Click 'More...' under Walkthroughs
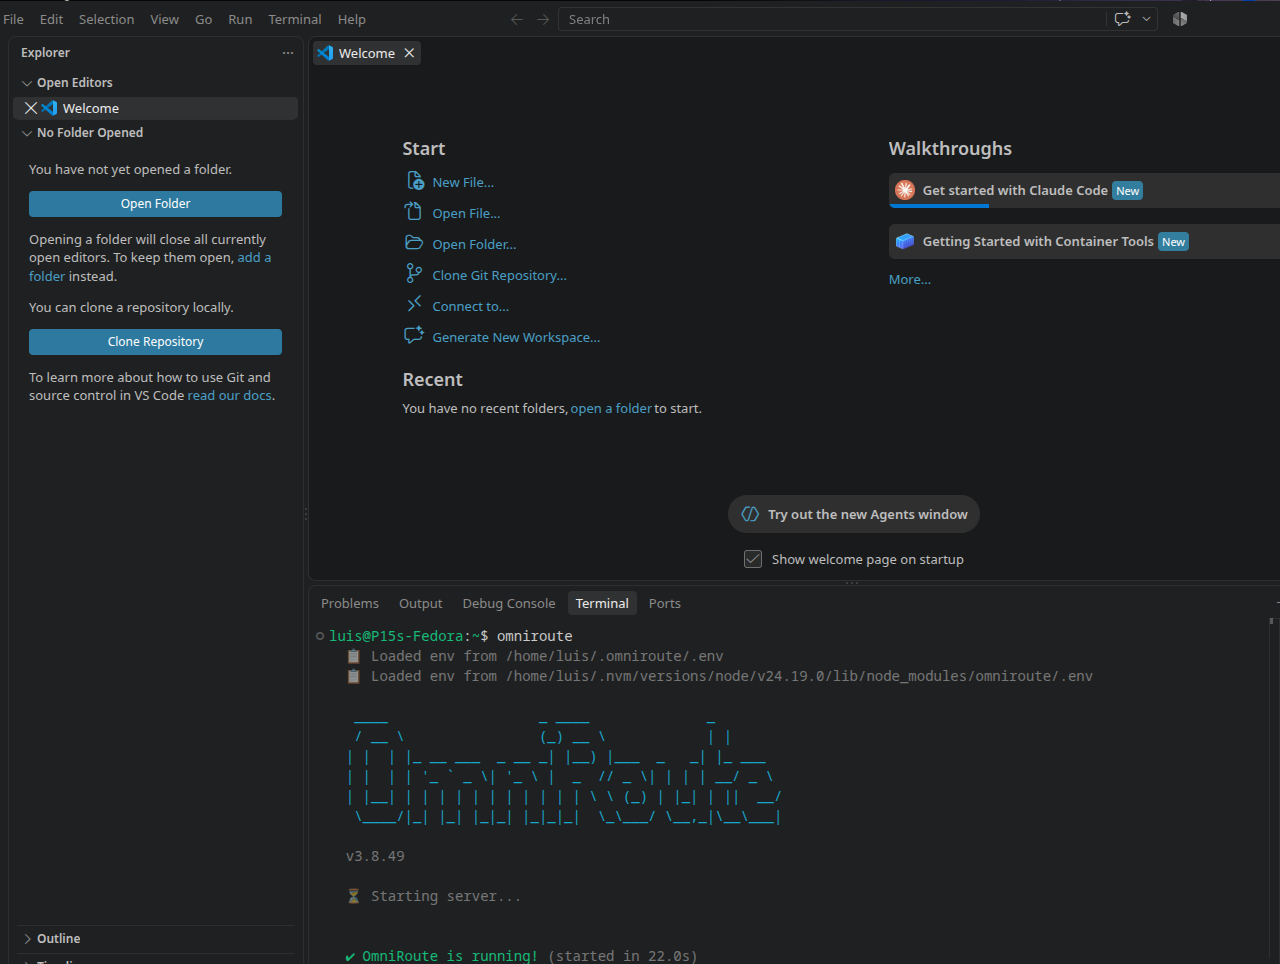Image resolution: width=1280 pixels, height=964 pixels. [910, 279]
